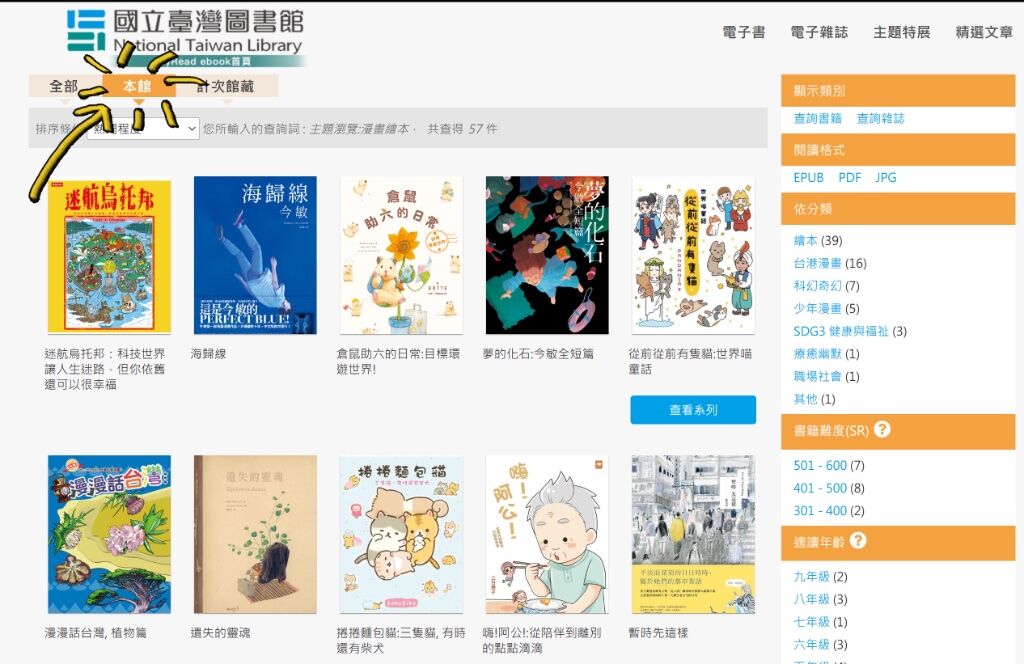Filter by the EPUB reading format
The image size is (1024, 664).
click(x=808, y=178)
